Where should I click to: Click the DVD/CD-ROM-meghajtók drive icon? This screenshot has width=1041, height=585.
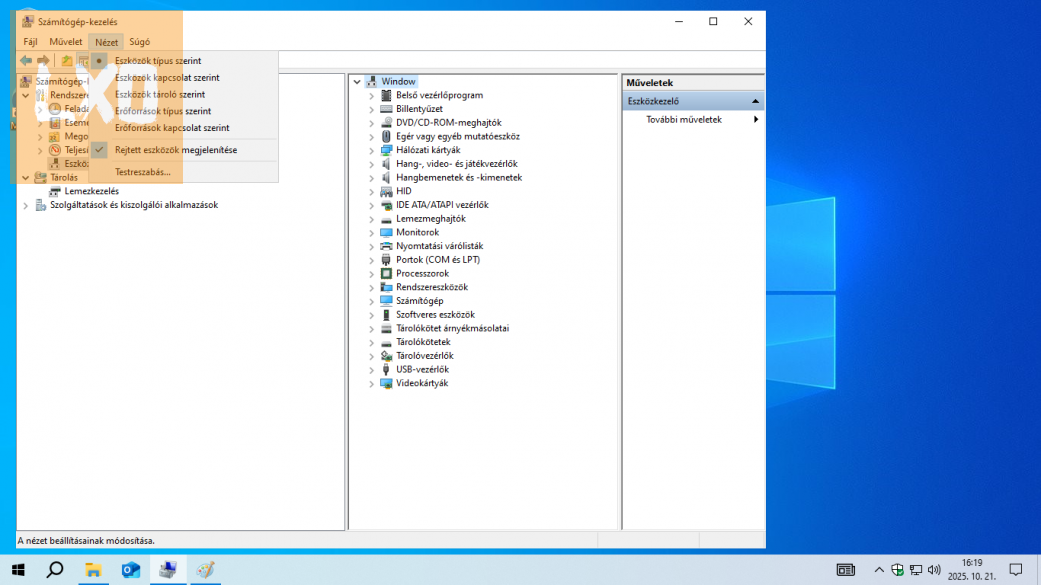(x=386, y=123)
